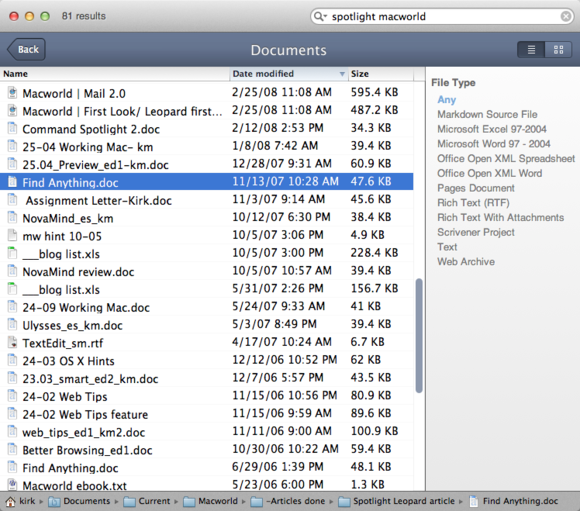Filter by Scrivener Project type
Screen dimensions: 580x511
pos(476,232)
